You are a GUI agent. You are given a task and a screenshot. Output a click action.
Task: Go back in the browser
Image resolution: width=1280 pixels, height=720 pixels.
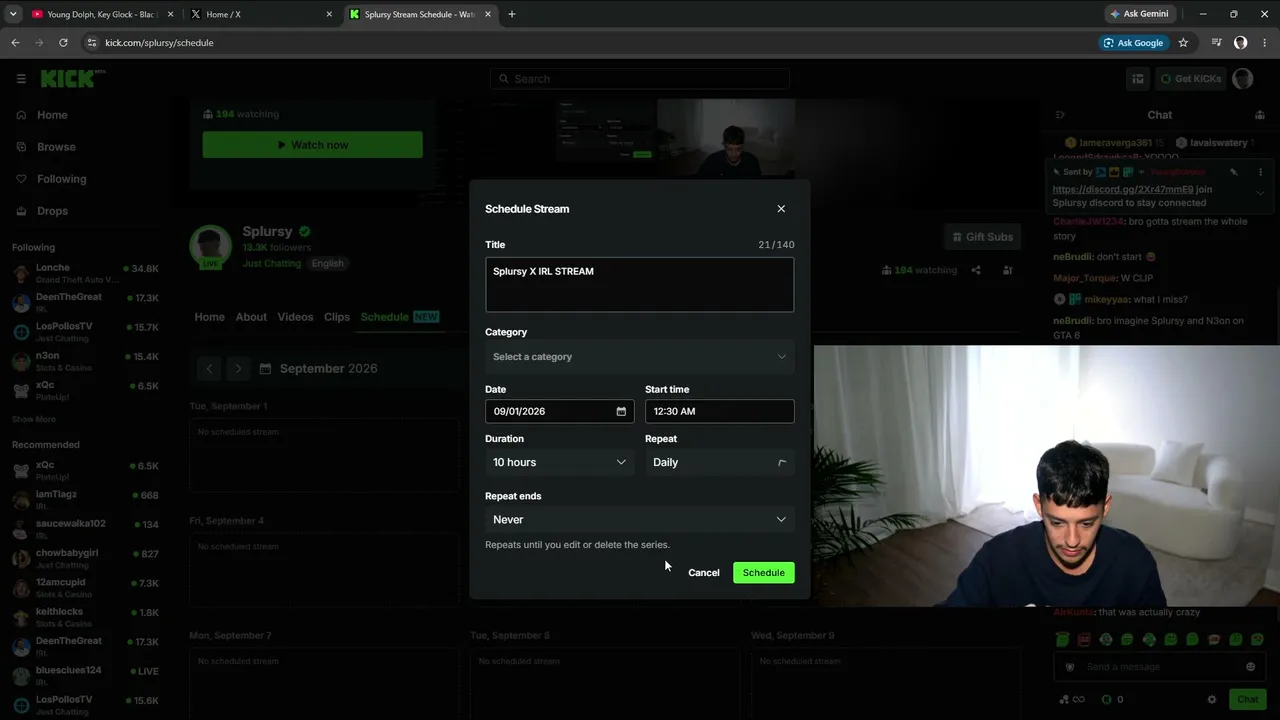click(x=15, y=43)
